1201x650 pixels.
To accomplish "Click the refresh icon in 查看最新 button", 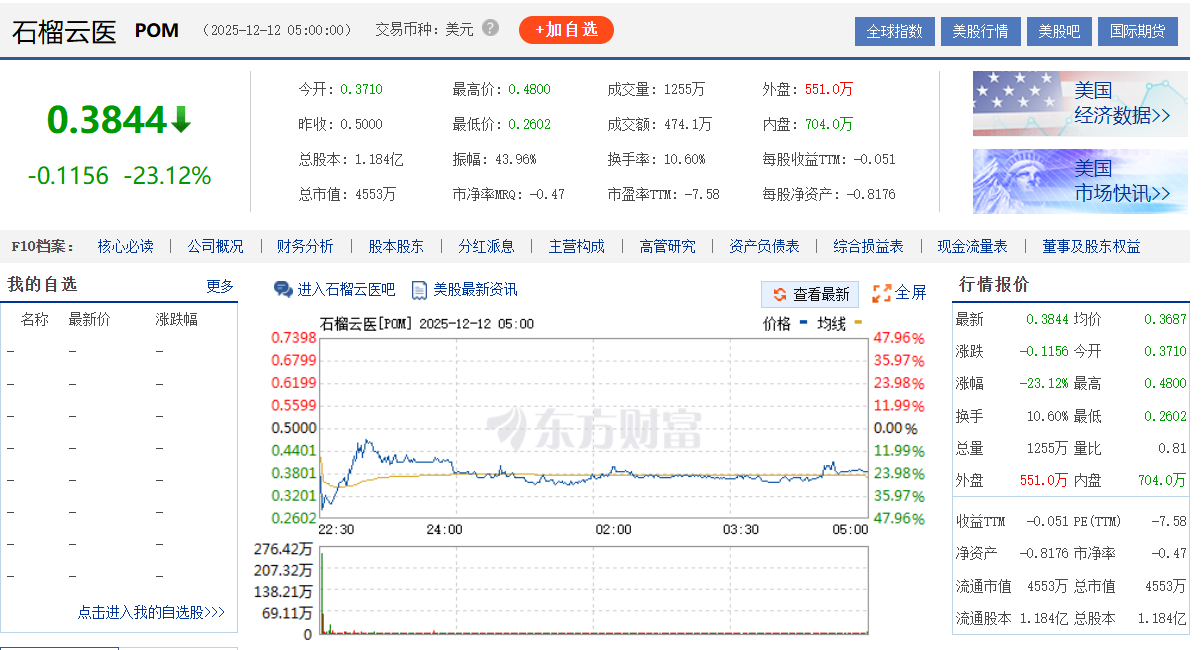I will coord(779,294).
